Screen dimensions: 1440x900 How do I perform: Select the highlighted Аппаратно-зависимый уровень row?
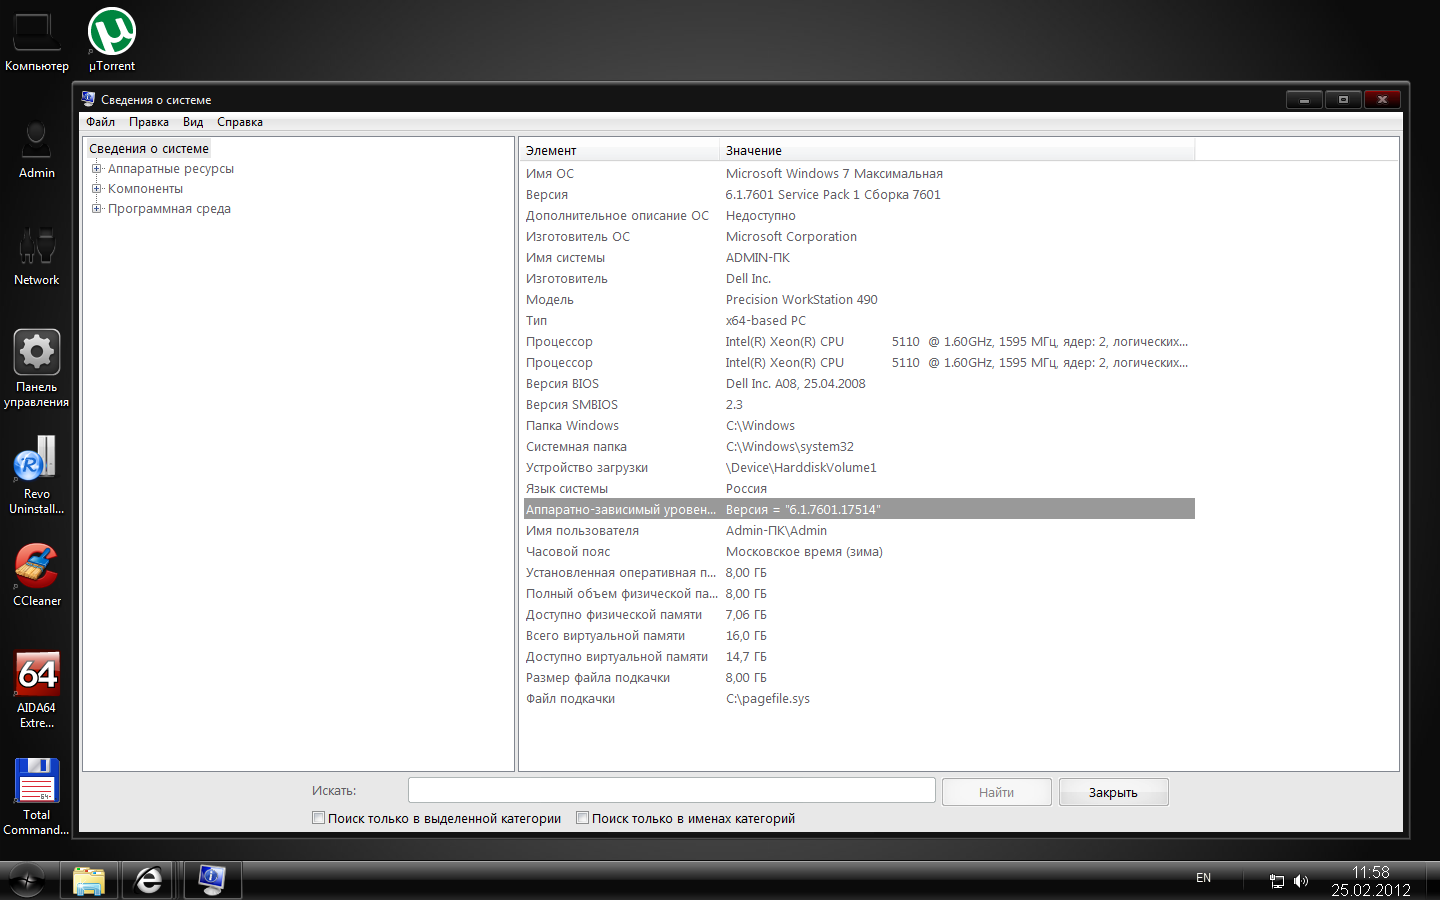[858, 509]
